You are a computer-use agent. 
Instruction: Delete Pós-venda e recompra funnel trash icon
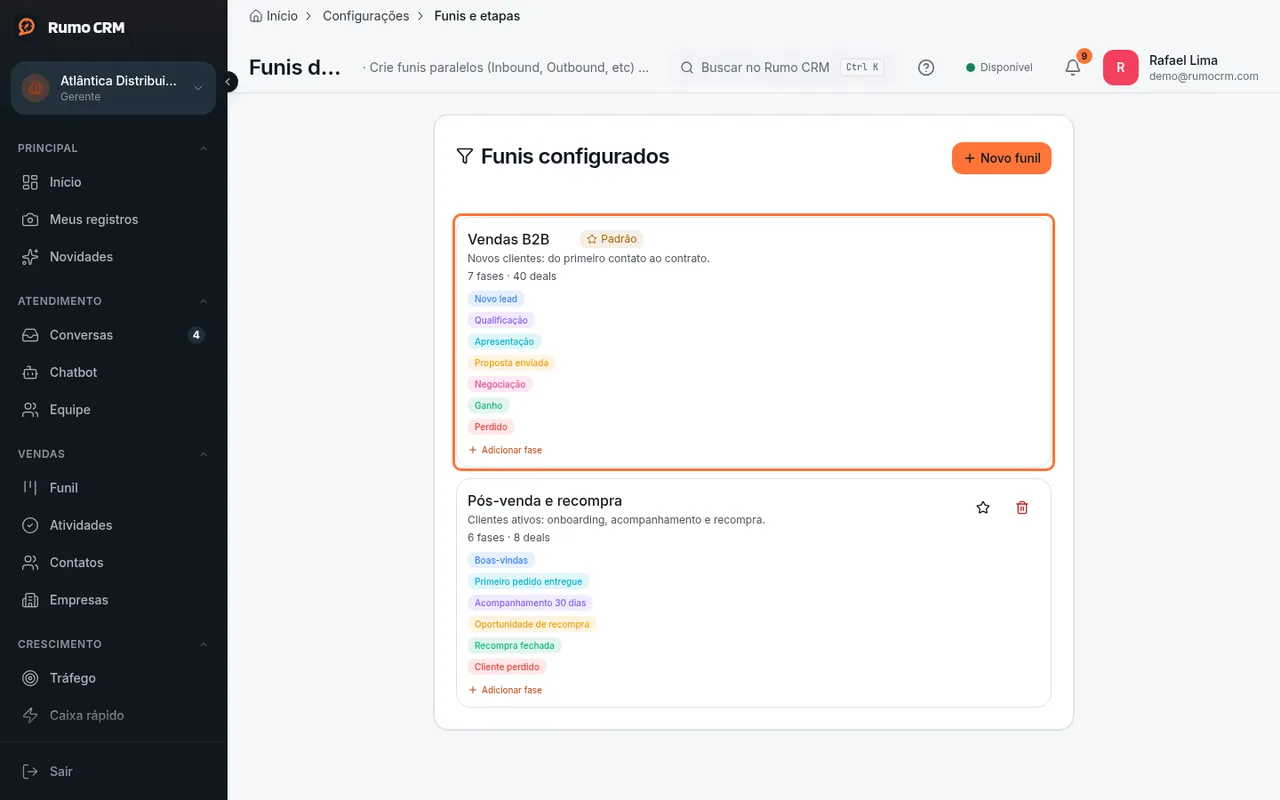pyautogui.click(x=1022, y=508)
